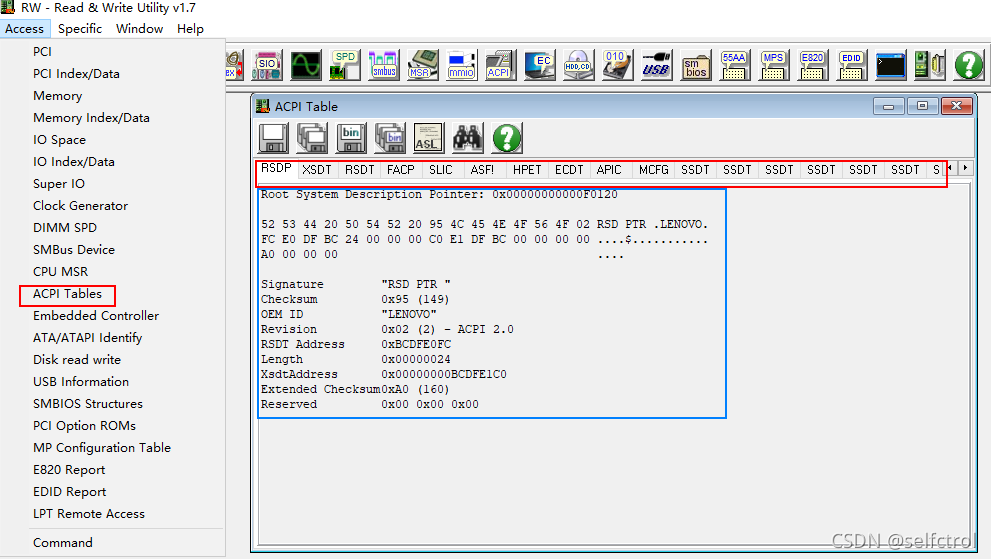
Task: Choose CPU MSR menu entry
Action: tap(61, 272)
